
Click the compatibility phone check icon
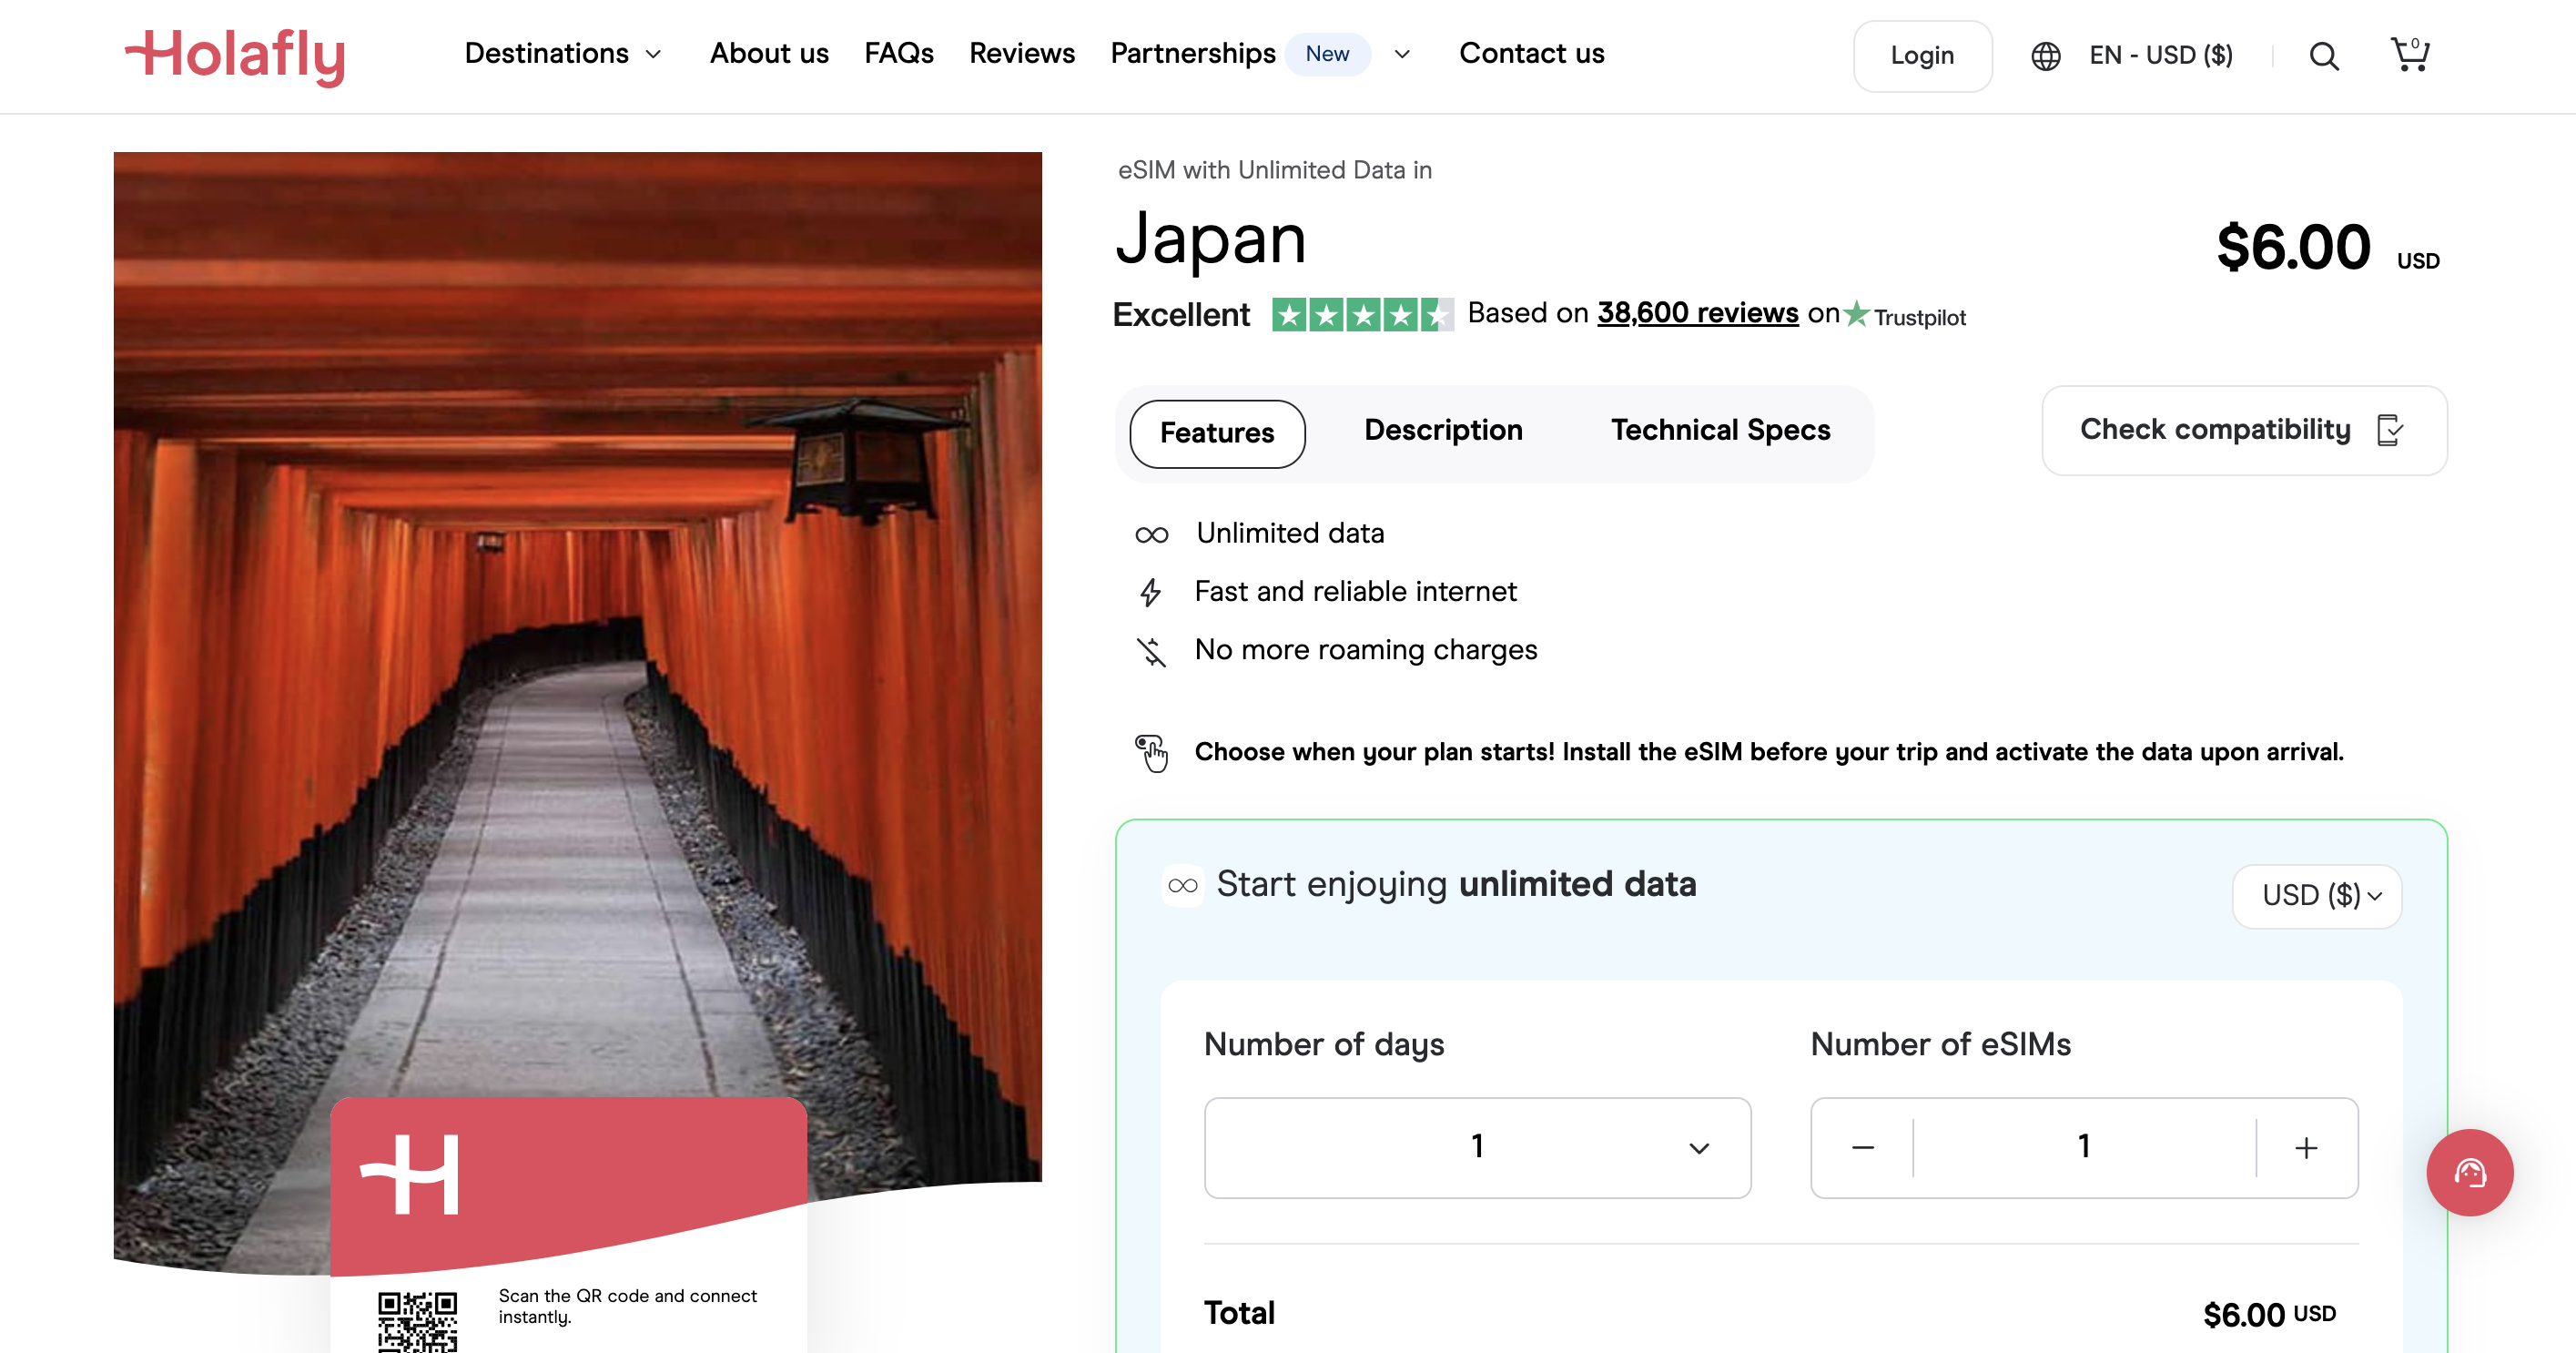(2390, 430)
